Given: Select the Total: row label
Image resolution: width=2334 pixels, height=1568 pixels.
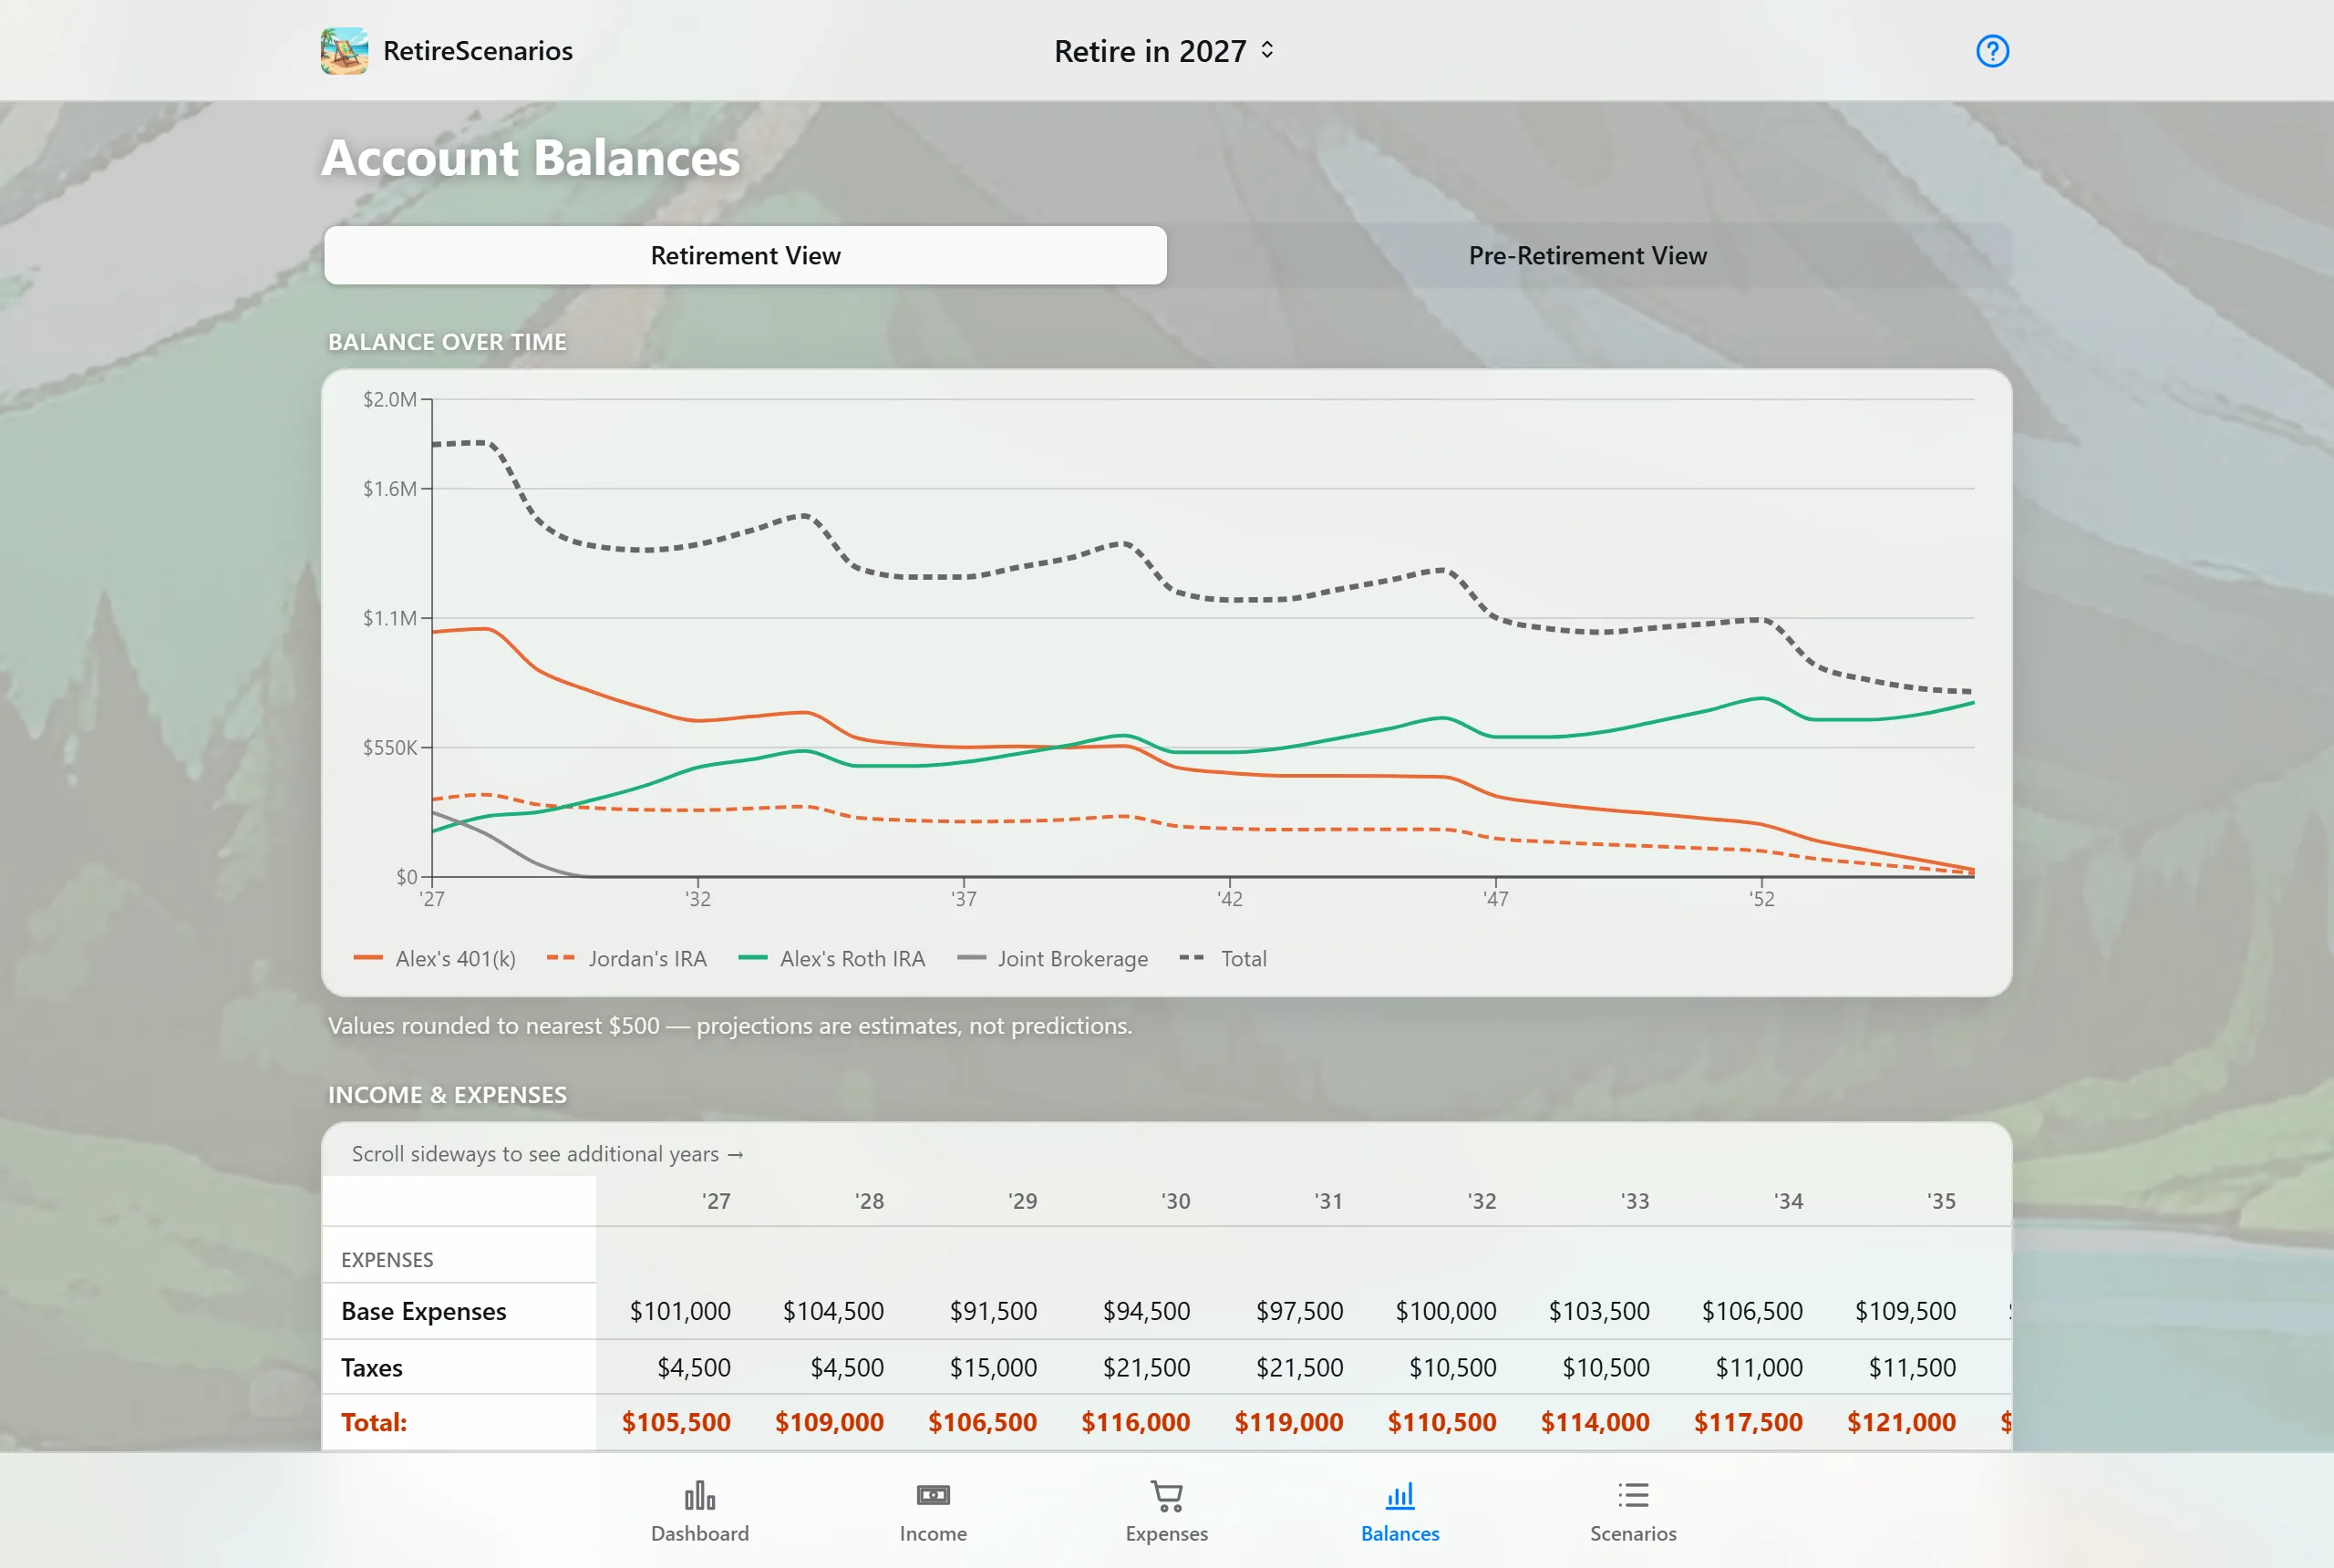Looking at the screenshot, I should click(x=374, y=1422).
